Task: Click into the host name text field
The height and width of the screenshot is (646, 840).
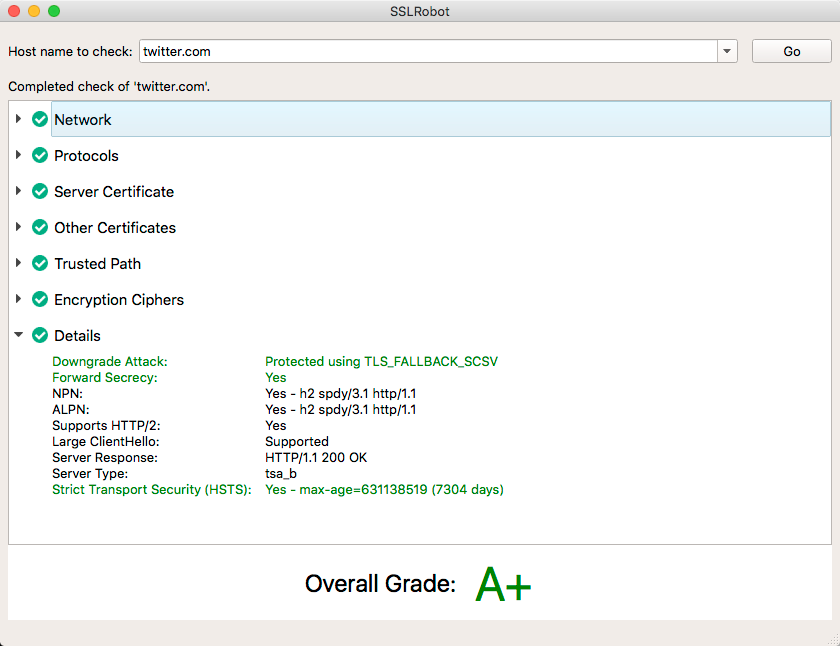Action: pos(427,51)
